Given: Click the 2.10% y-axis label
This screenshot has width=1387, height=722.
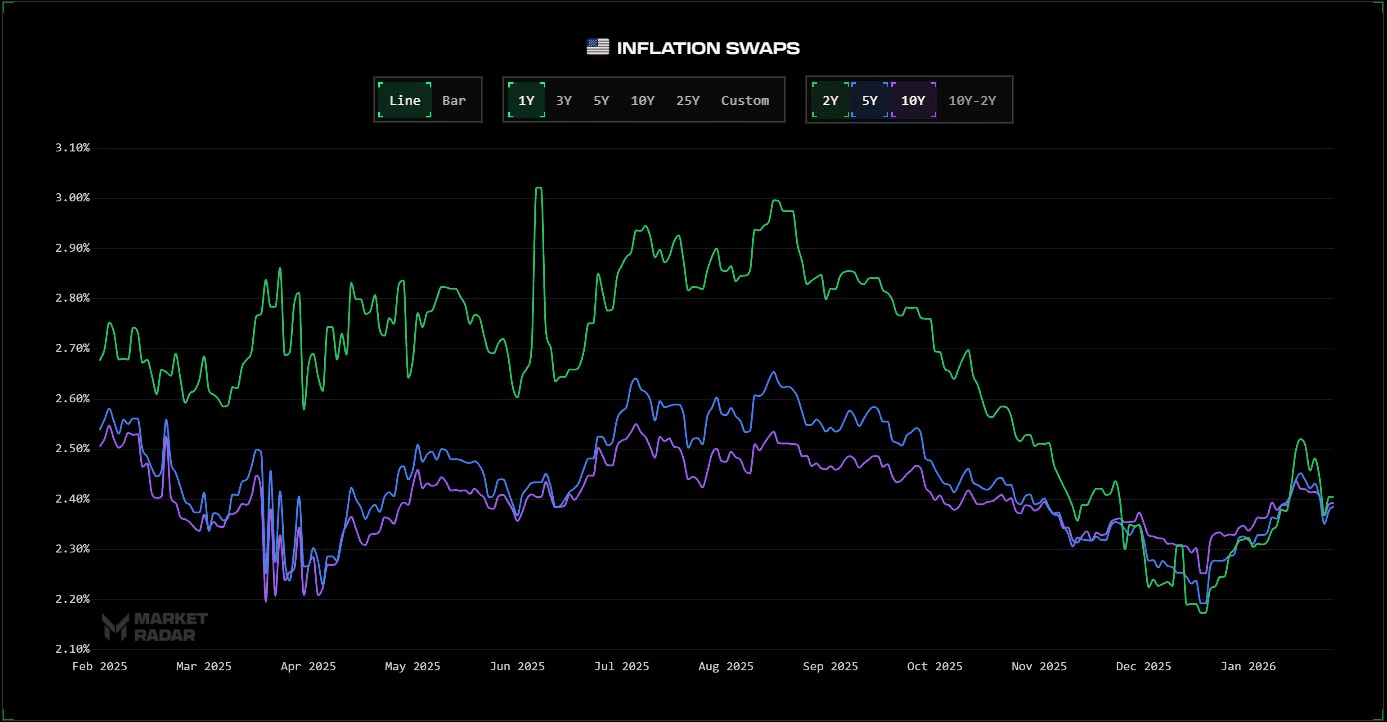Looking at the screenshot, I should [x=72, y=649].
